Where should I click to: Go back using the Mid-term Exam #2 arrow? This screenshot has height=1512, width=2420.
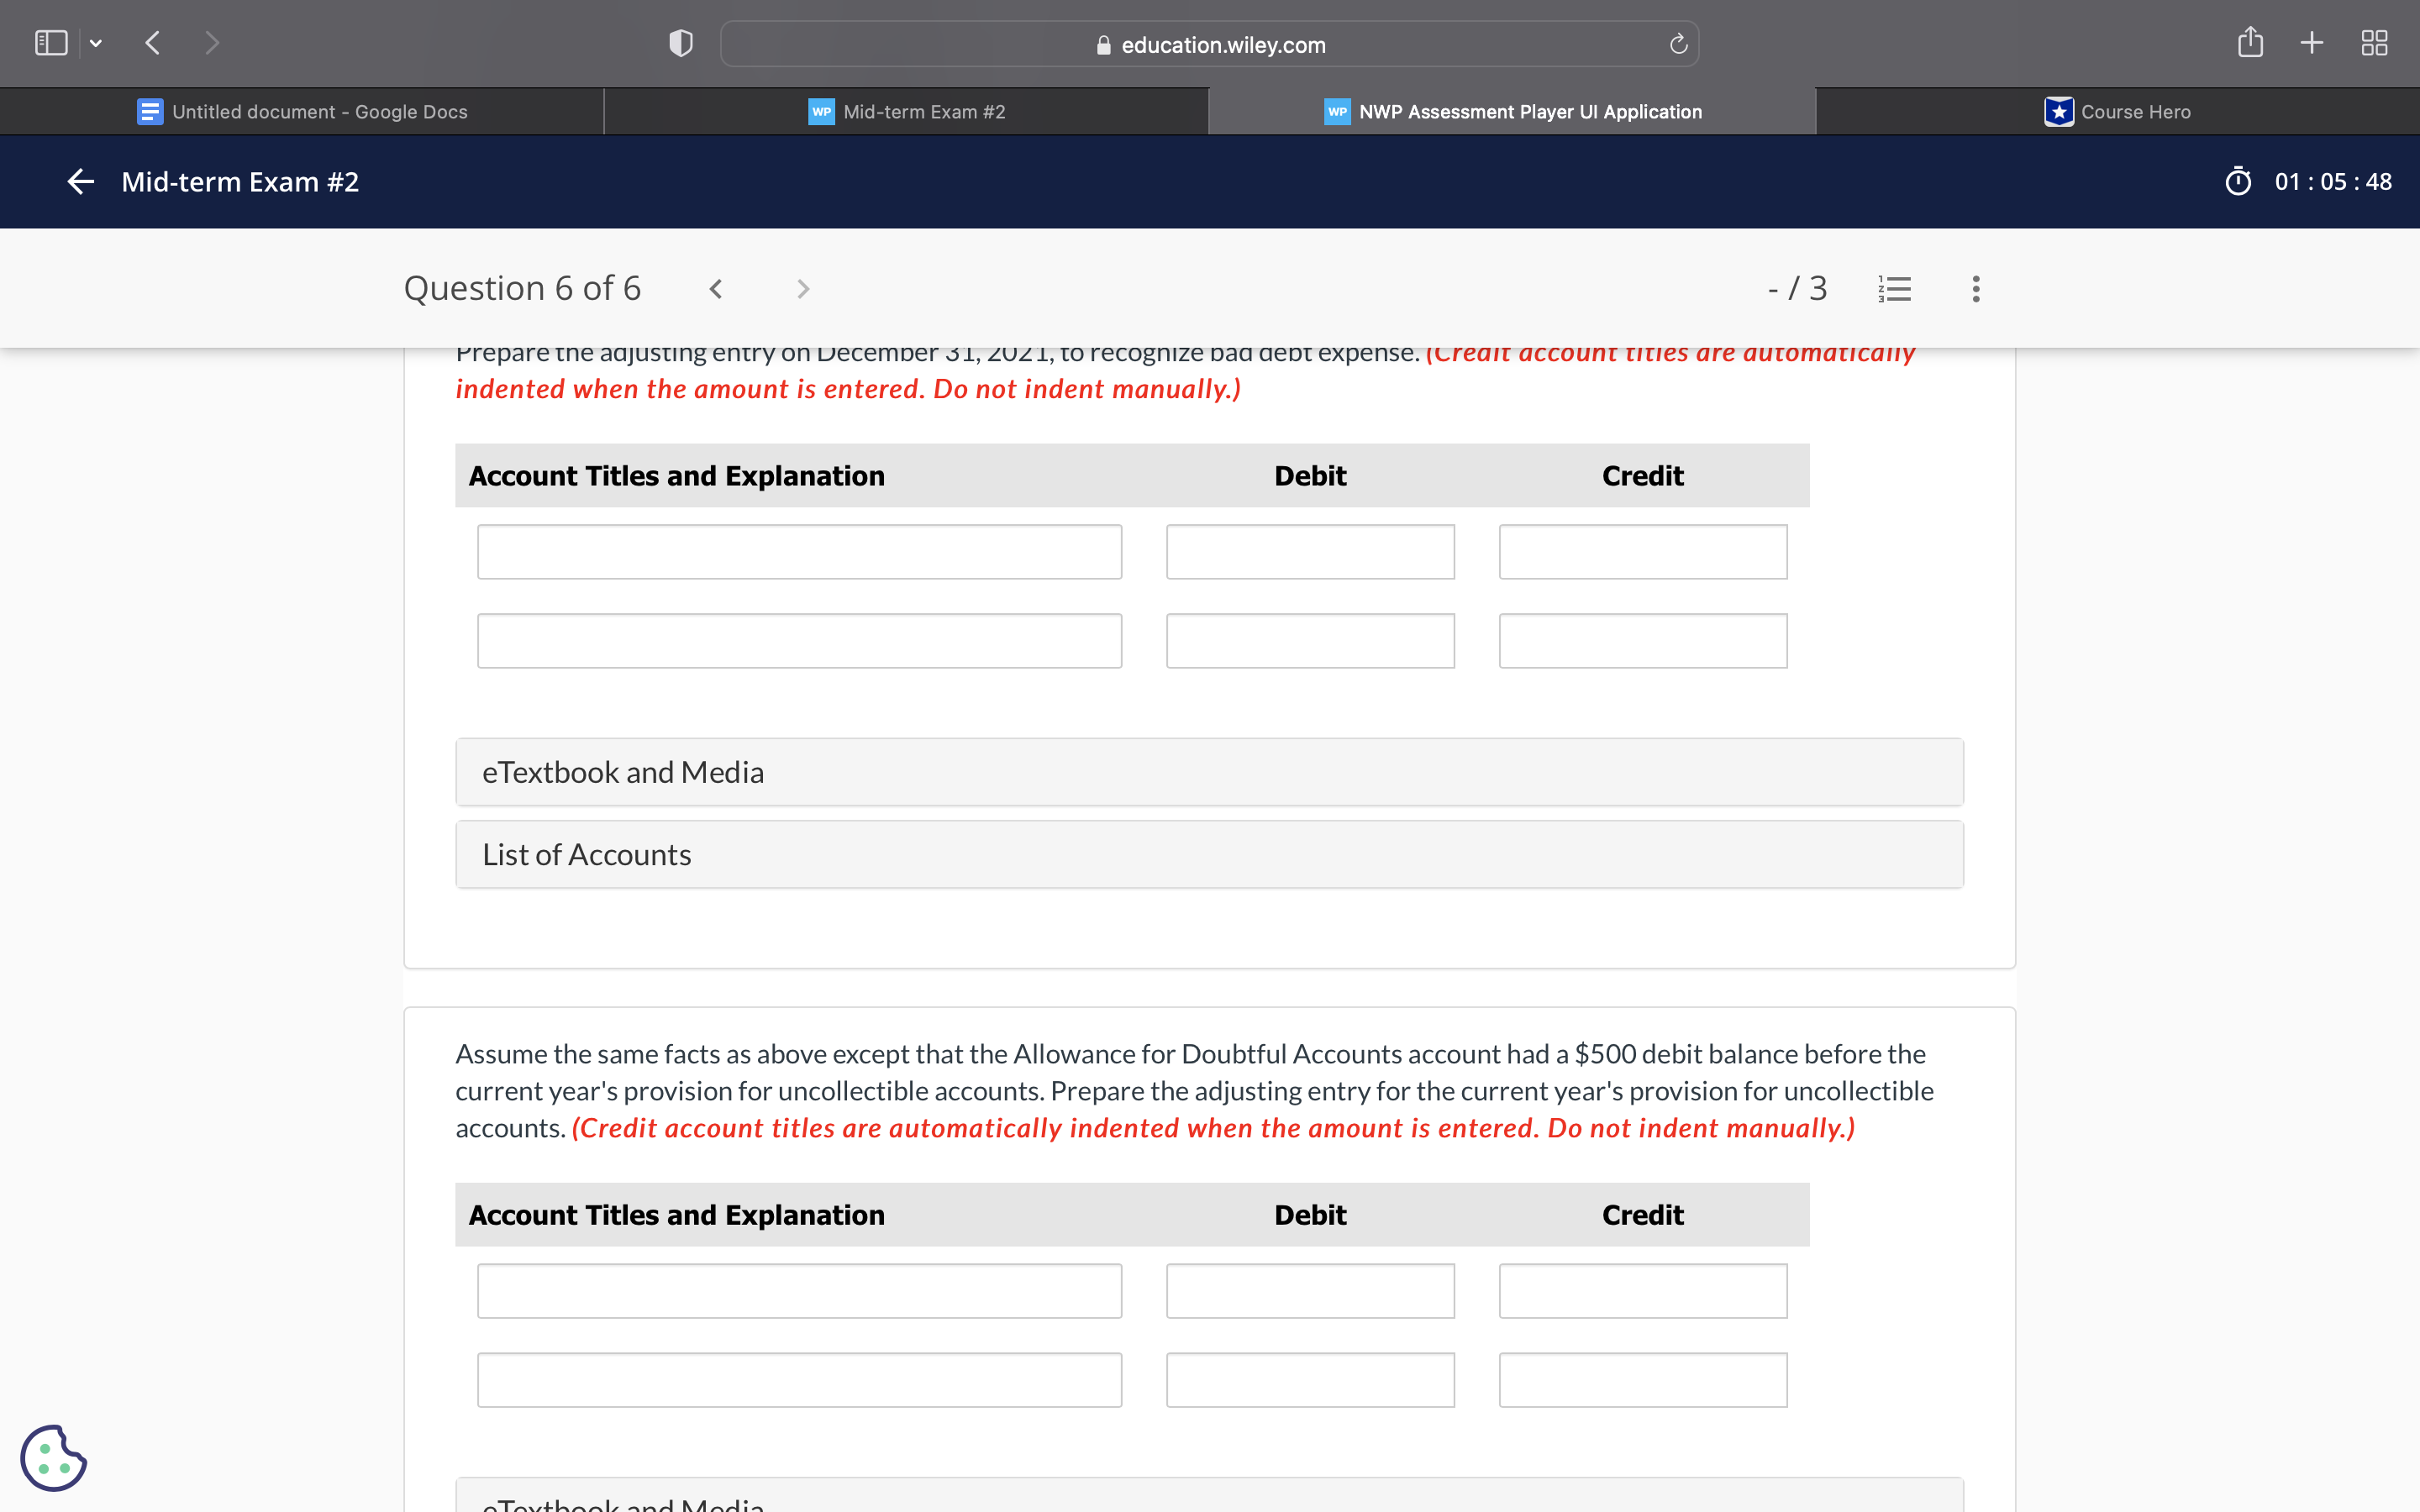pyautogui.click(x=80, y=181)
